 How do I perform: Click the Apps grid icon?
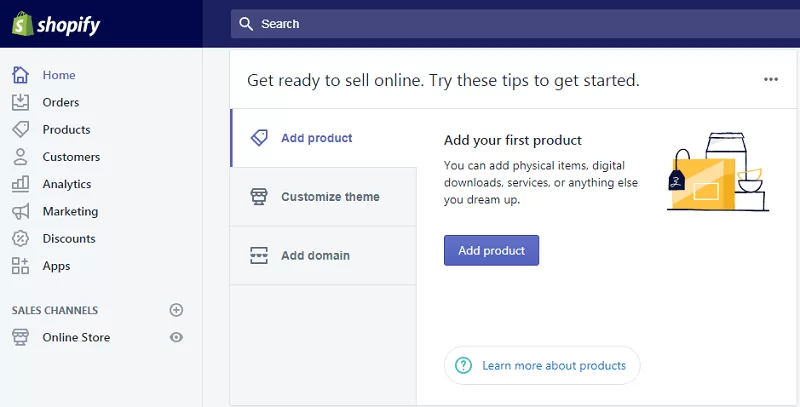pos(20,266)
